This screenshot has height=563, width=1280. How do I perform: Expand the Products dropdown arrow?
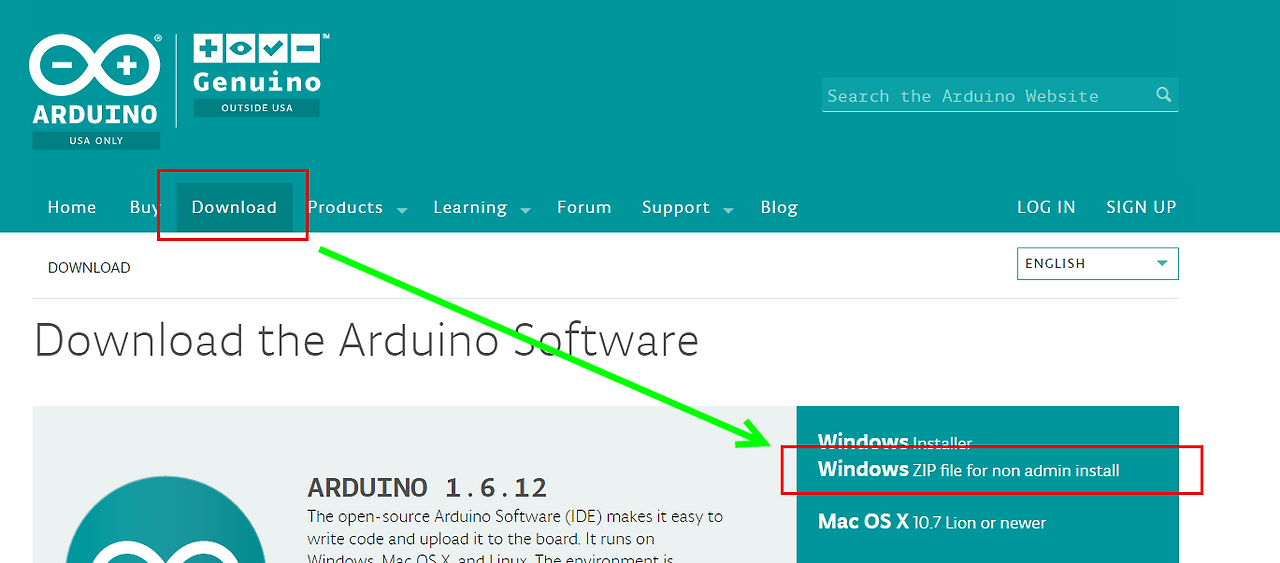point(402,211)
